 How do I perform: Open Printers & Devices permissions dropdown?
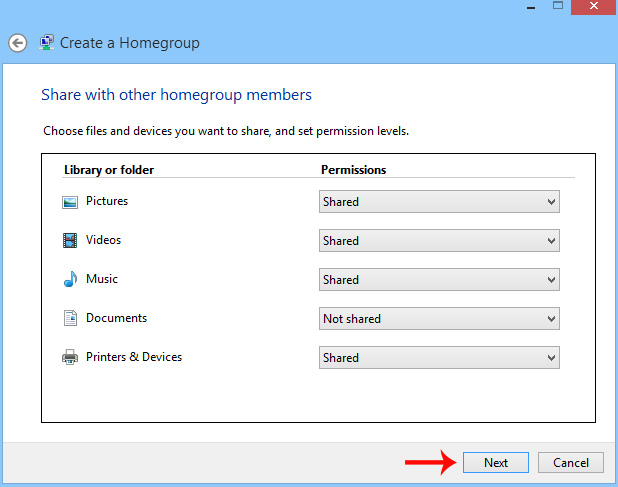439,358
